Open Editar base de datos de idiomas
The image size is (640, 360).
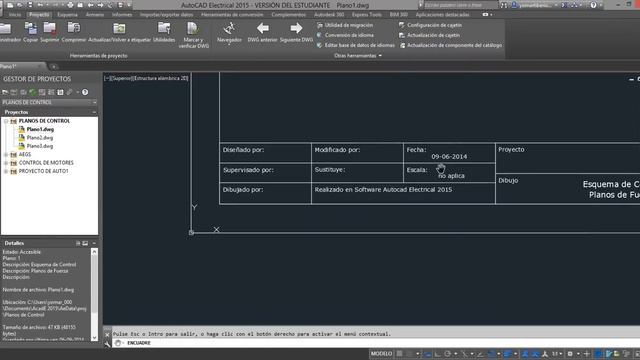(356, 45)
